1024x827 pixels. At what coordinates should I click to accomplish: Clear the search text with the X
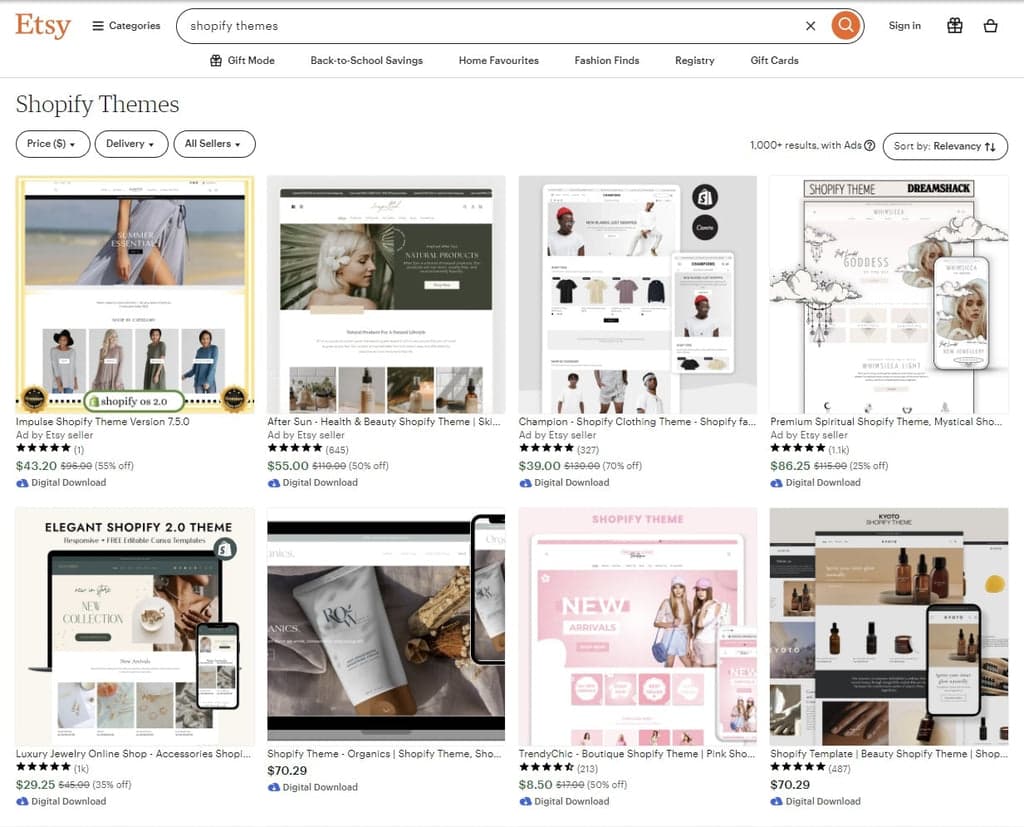810,25
